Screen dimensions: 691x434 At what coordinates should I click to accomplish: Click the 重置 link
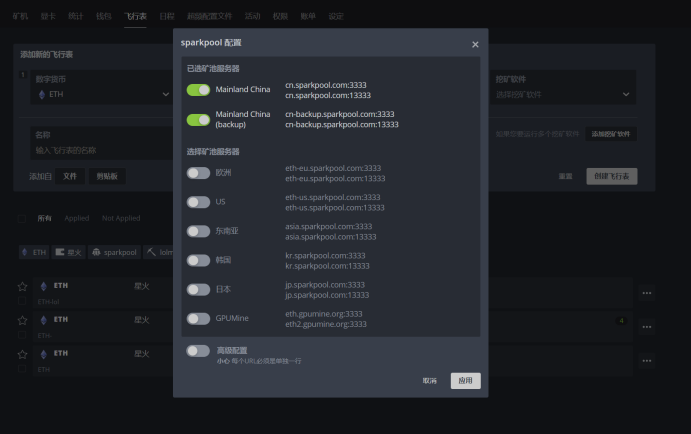[565, 176]
